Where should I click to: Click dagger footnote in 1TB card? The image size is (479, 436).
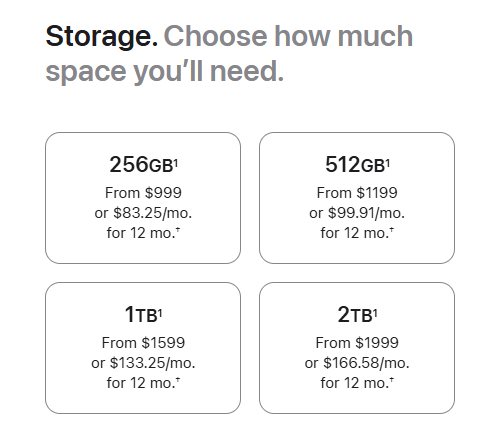pos(178,379)
